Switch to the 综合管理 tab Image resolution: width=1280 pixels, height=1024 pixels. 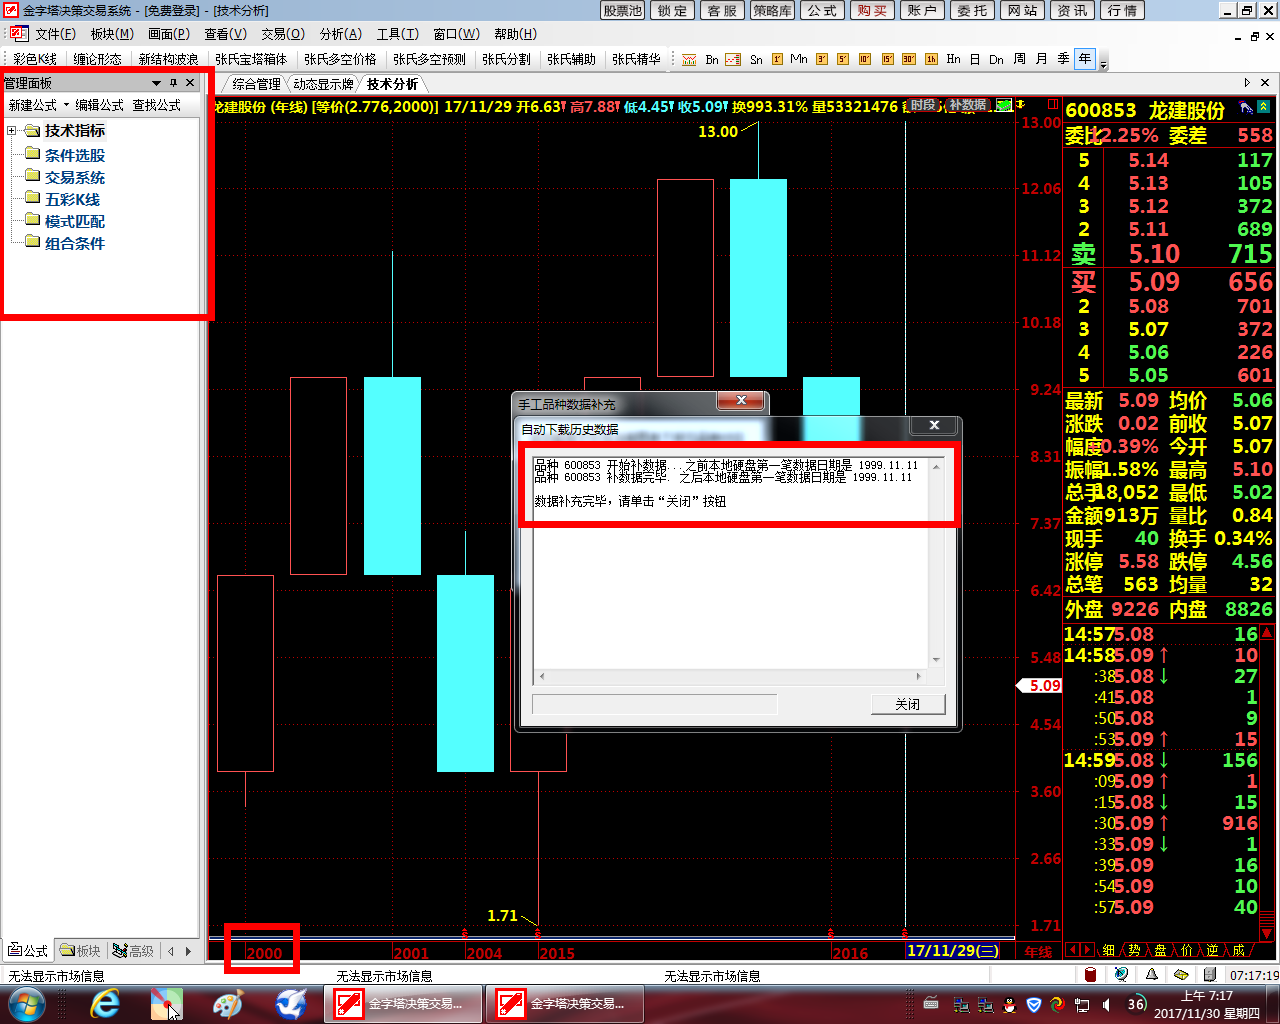[256, 84]
